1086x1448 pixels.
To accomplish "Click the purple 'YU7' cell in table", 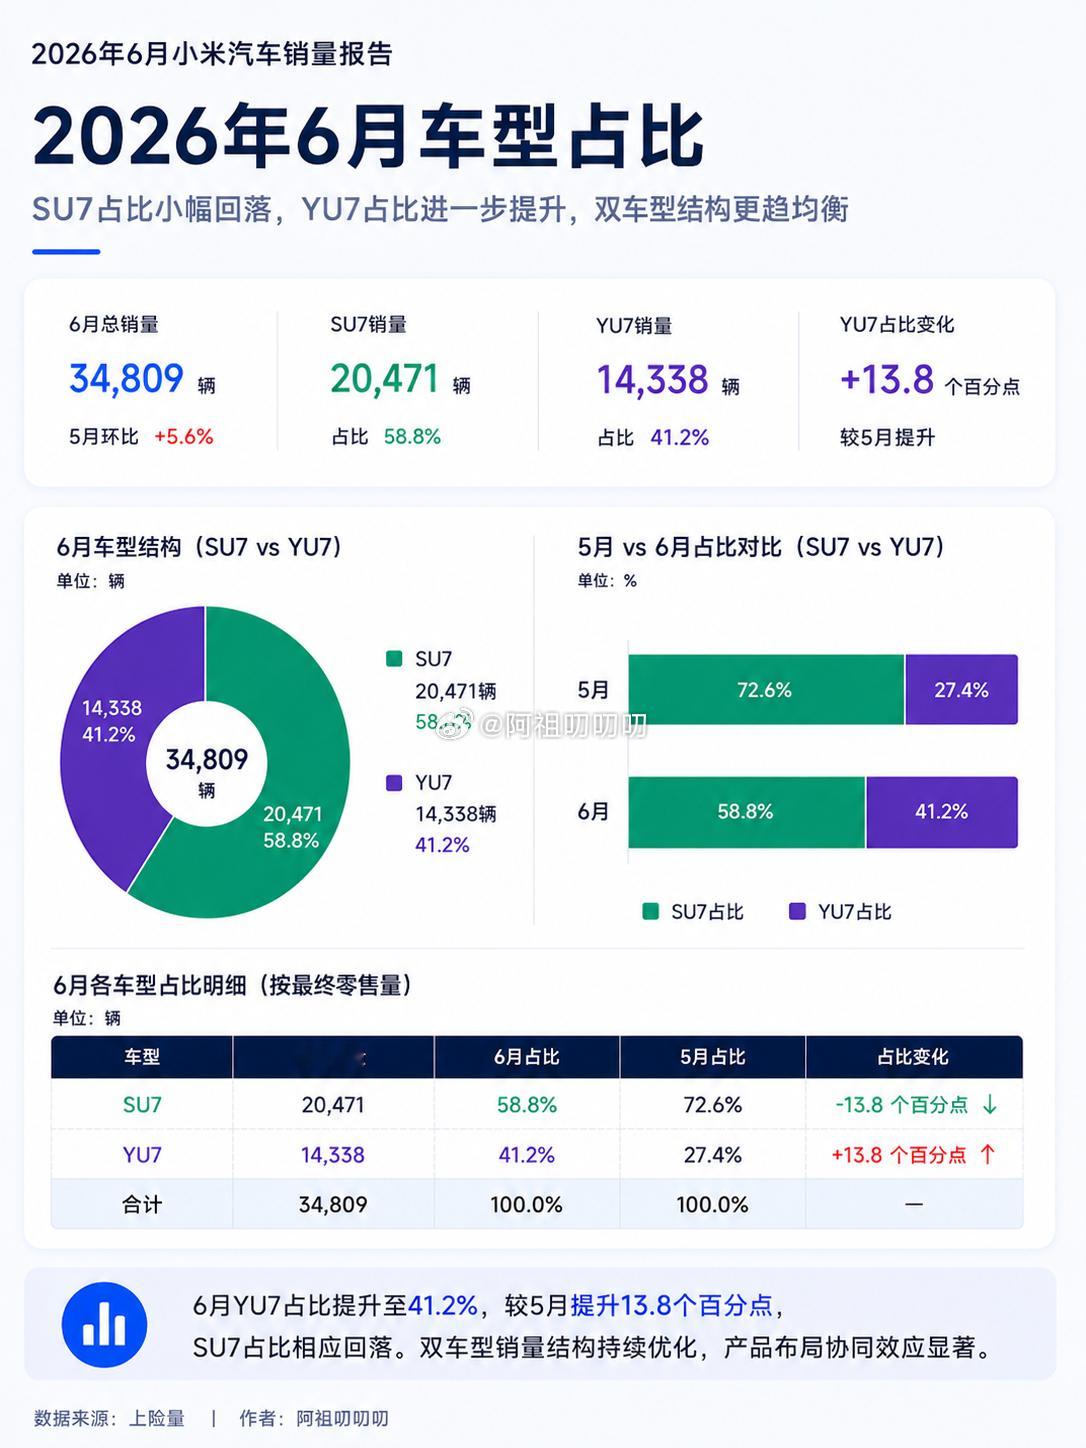I will 142,1155.
